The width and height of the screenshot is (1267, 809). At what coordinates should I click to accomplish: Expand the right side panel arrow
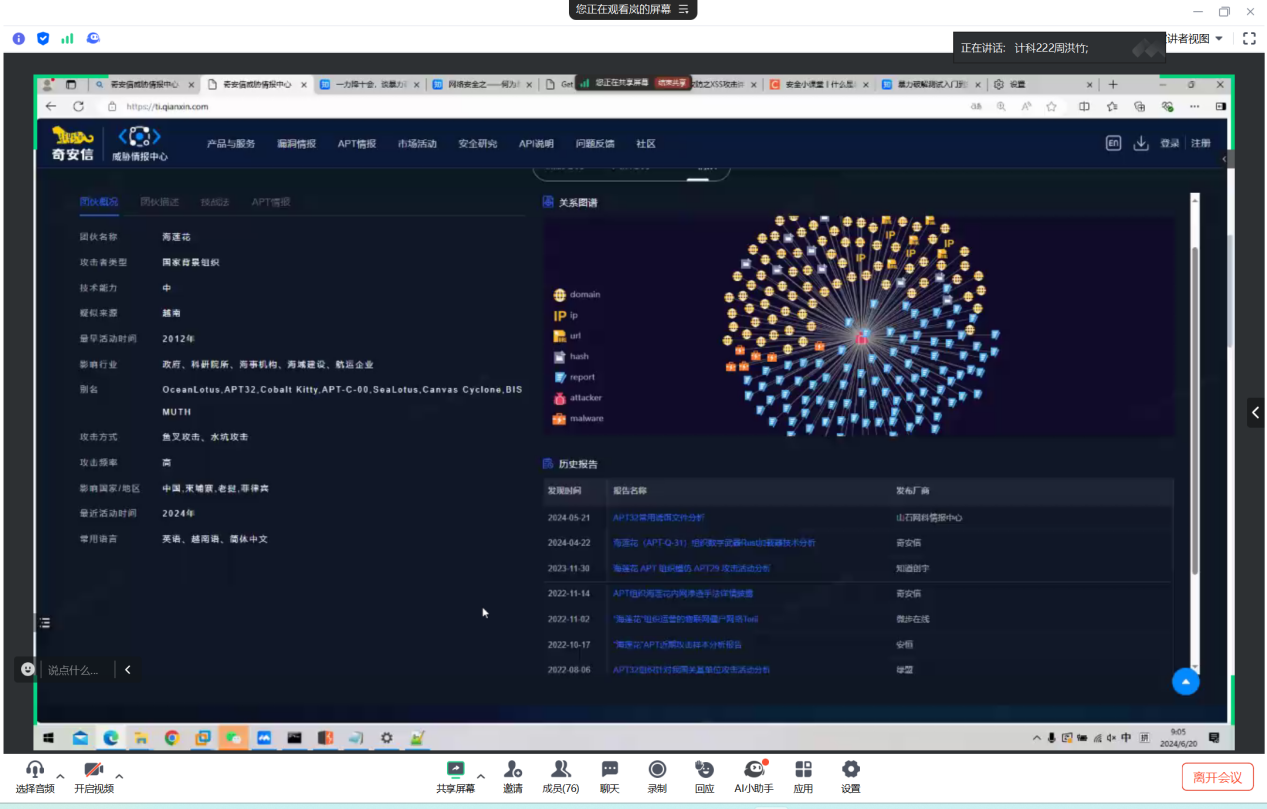click(x=1255, y=412)
